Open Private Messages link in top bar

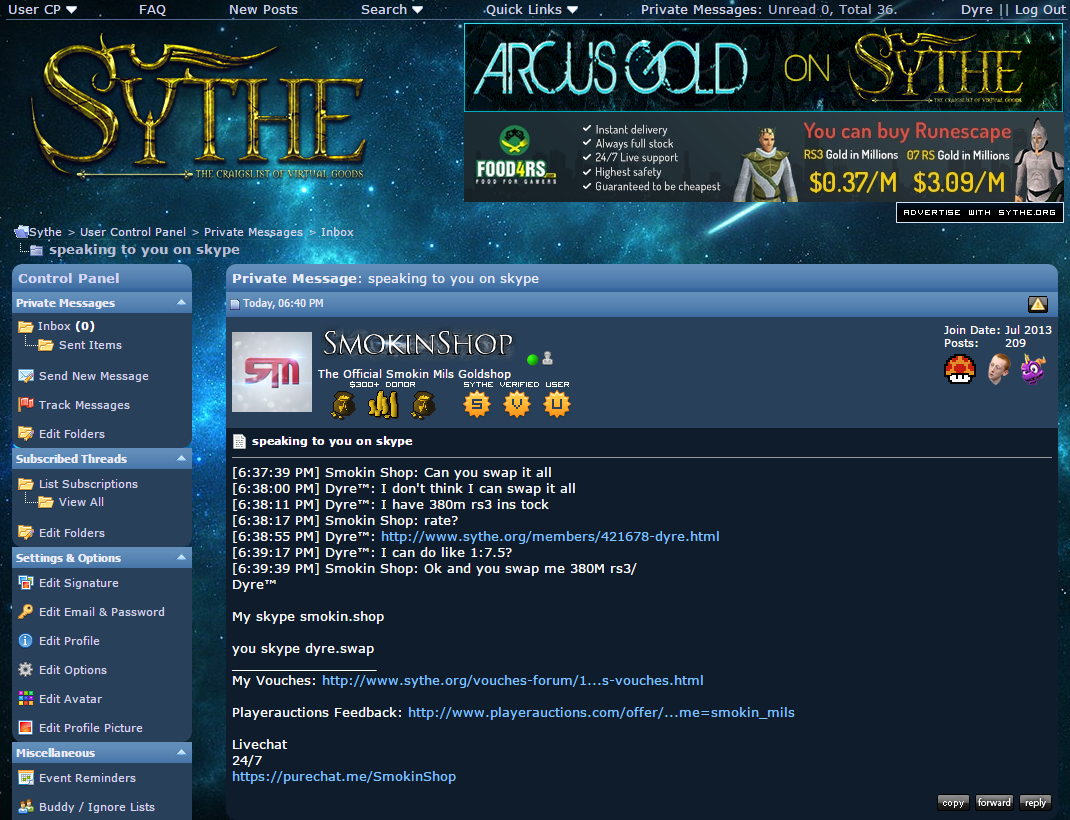coord(702,10)
